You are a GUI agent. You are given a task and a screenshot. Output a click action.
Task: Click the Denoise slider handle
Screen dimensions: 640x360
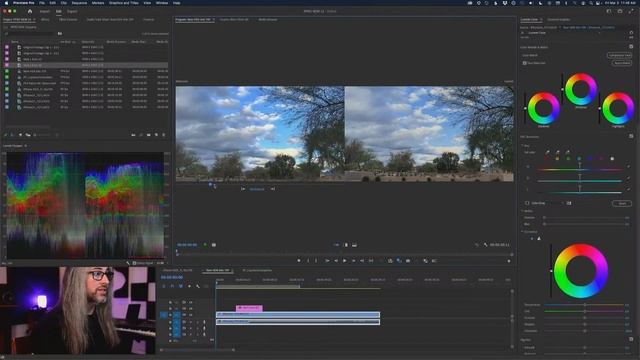point(544,218)
